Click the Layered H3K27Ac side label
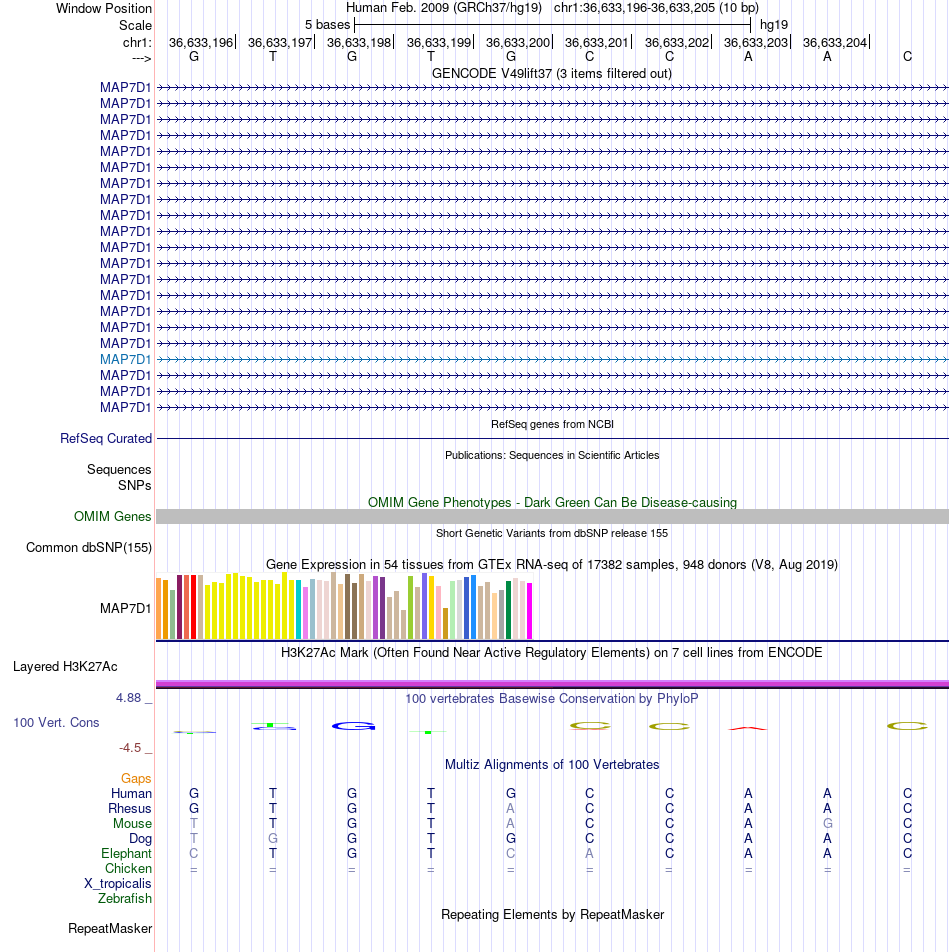Viewport: 950px width, 952px height. (65, 666)
